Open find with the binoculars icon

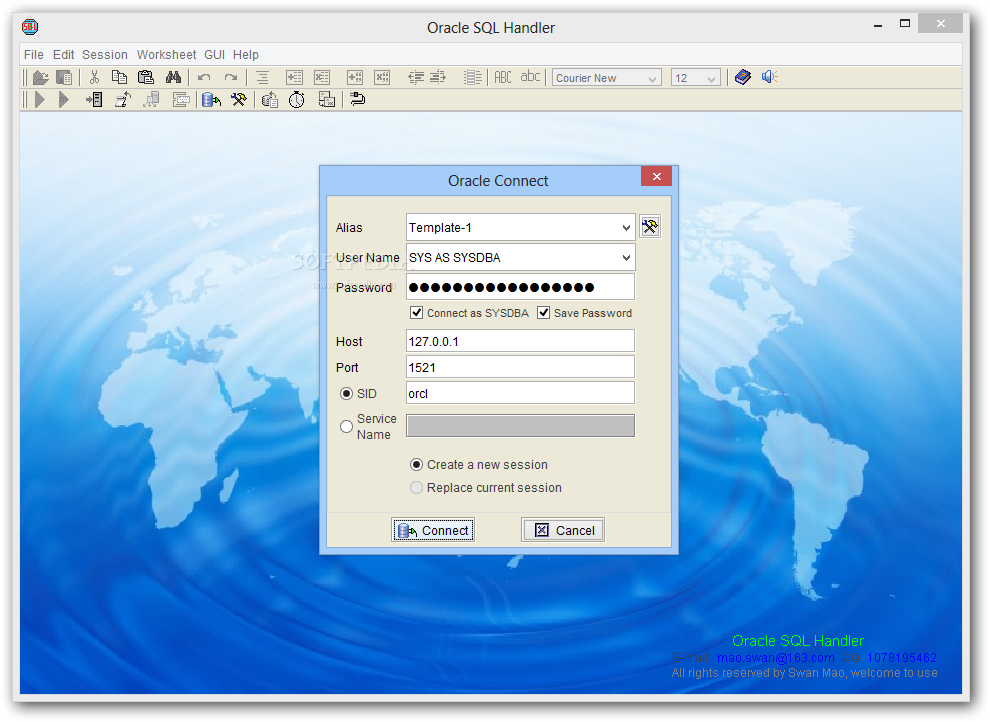pos(173,77)
